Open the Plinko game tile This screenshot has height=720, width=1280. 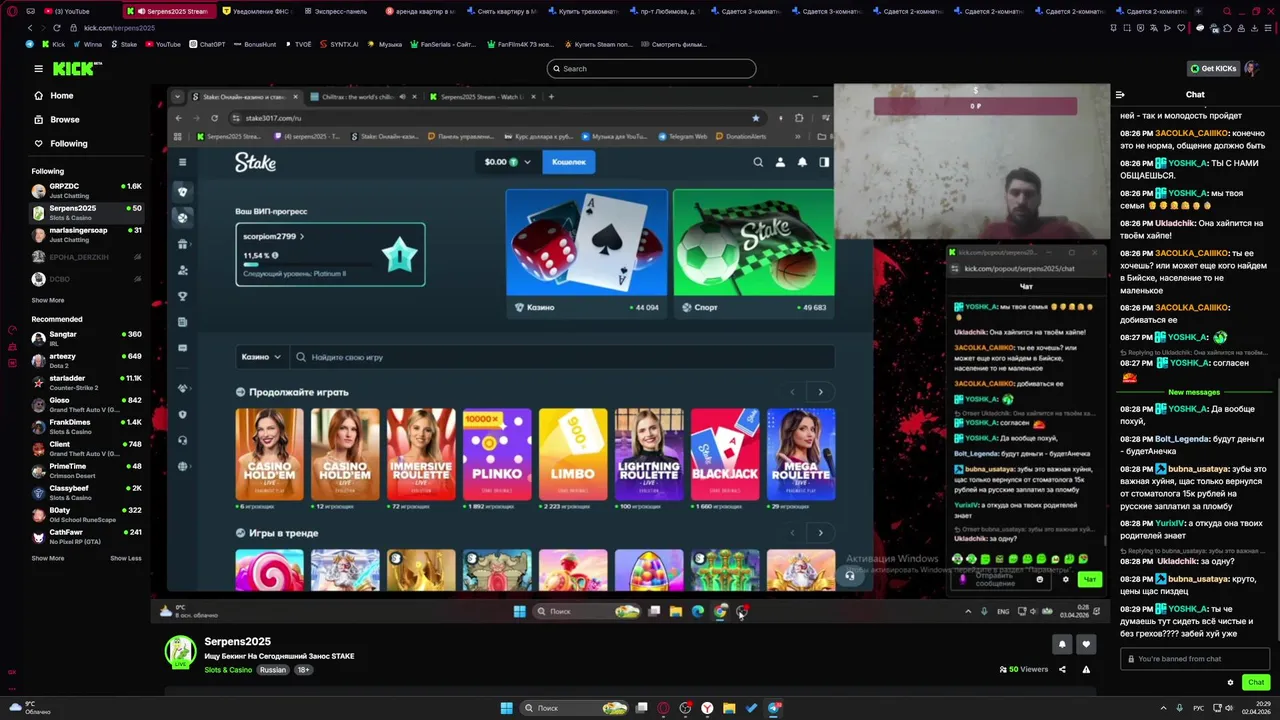497,454
